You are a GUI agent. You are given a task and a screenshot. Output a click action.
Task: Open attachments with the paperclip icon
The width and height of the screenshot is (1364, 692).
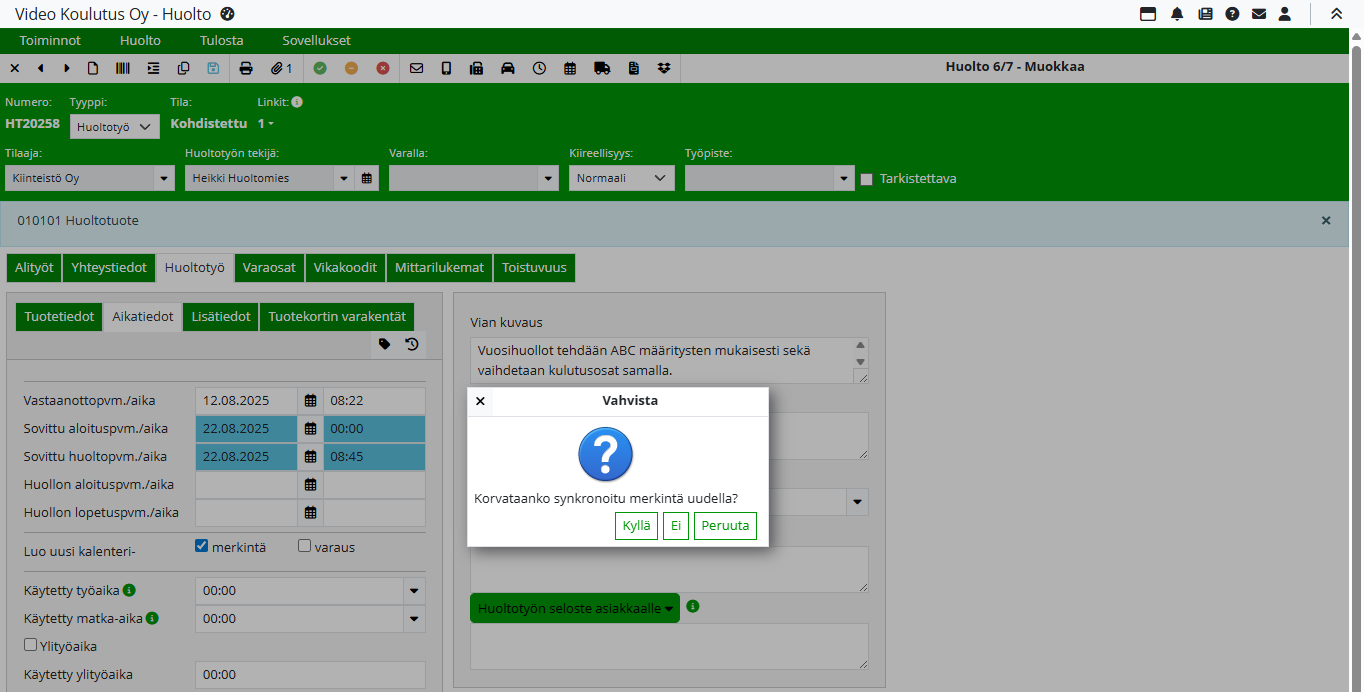click(x=281, y=68)
